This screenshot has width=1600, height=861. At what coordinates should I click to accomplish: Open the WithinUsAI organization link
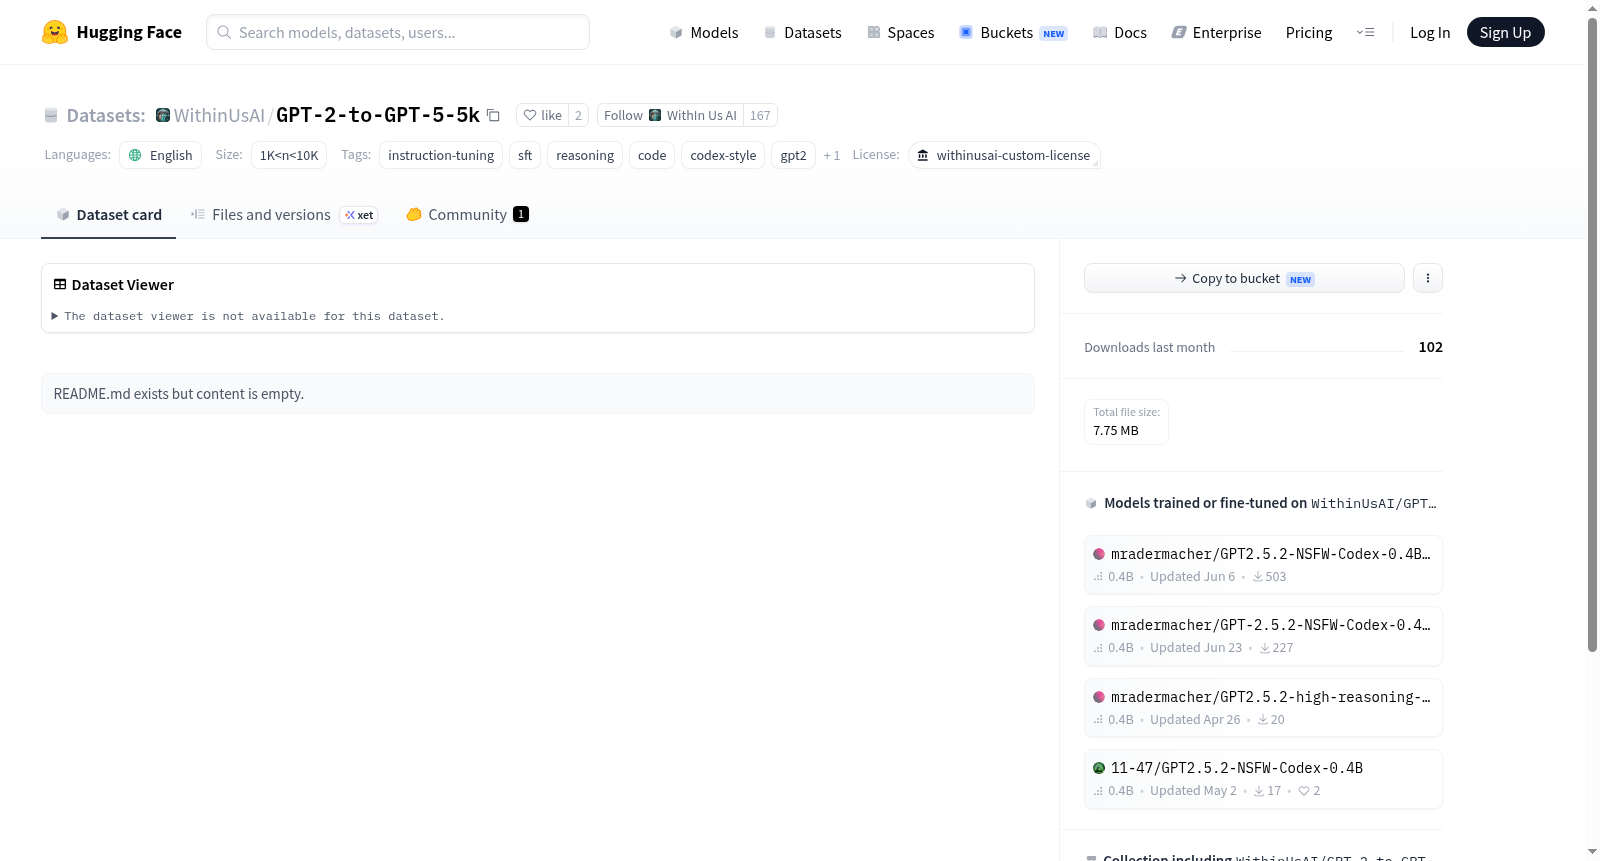pyautogui.click(x=219, y=115)
